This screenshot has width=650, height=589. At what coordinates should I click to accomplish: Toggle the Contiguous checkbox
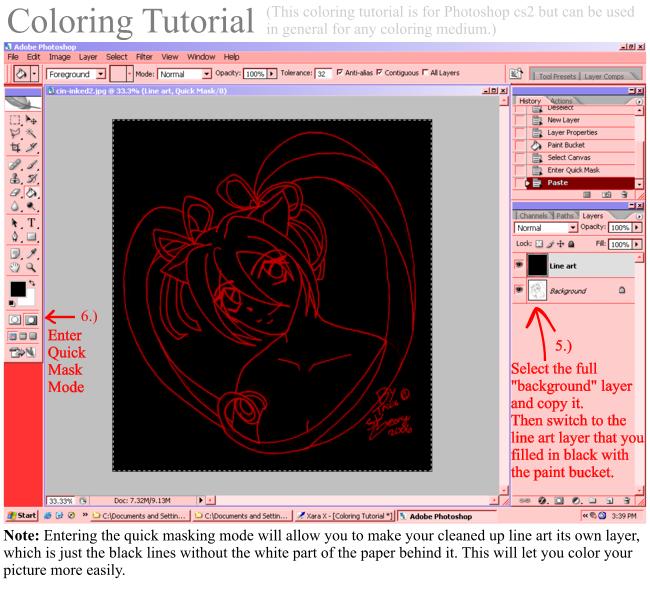click(379, 73)
